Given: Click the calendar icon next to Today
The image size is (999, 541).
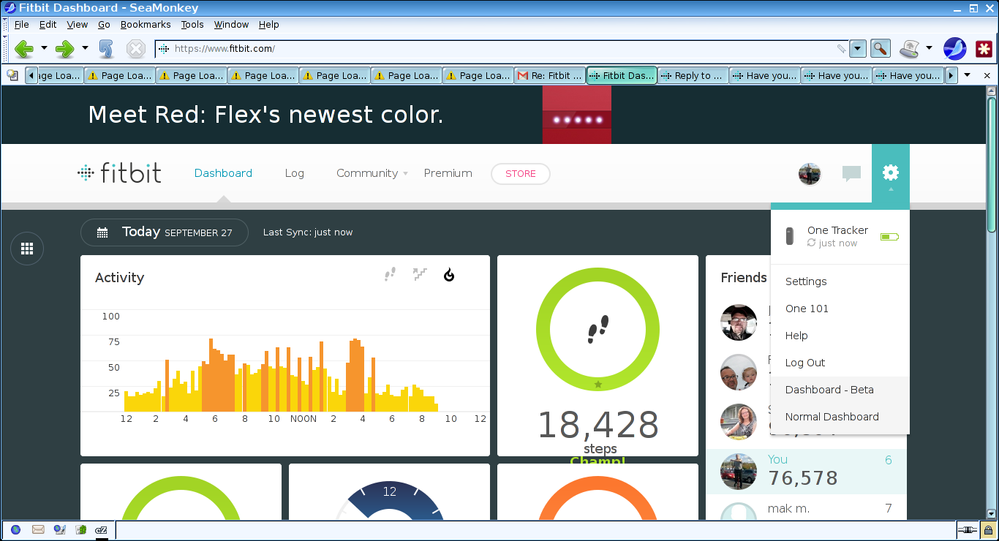Looking at the screenshot, I should [x=102, y=233].
